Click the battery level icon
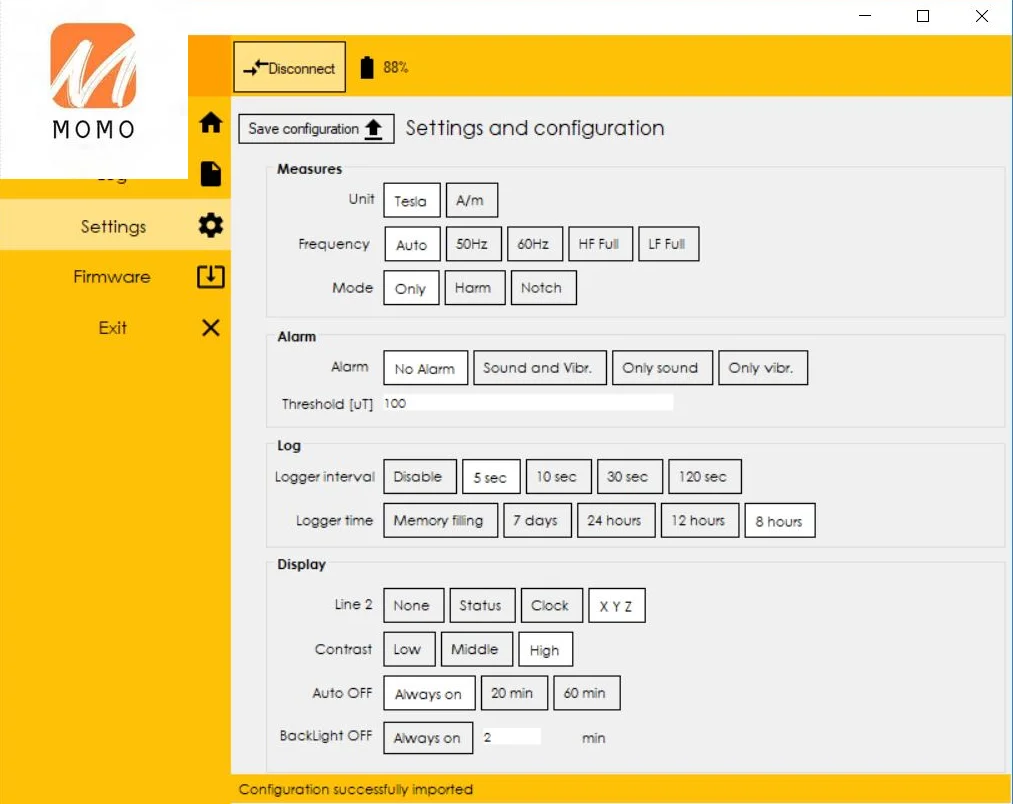The width and height of the screenshot is (1013, 804). [x=367, y=68]
